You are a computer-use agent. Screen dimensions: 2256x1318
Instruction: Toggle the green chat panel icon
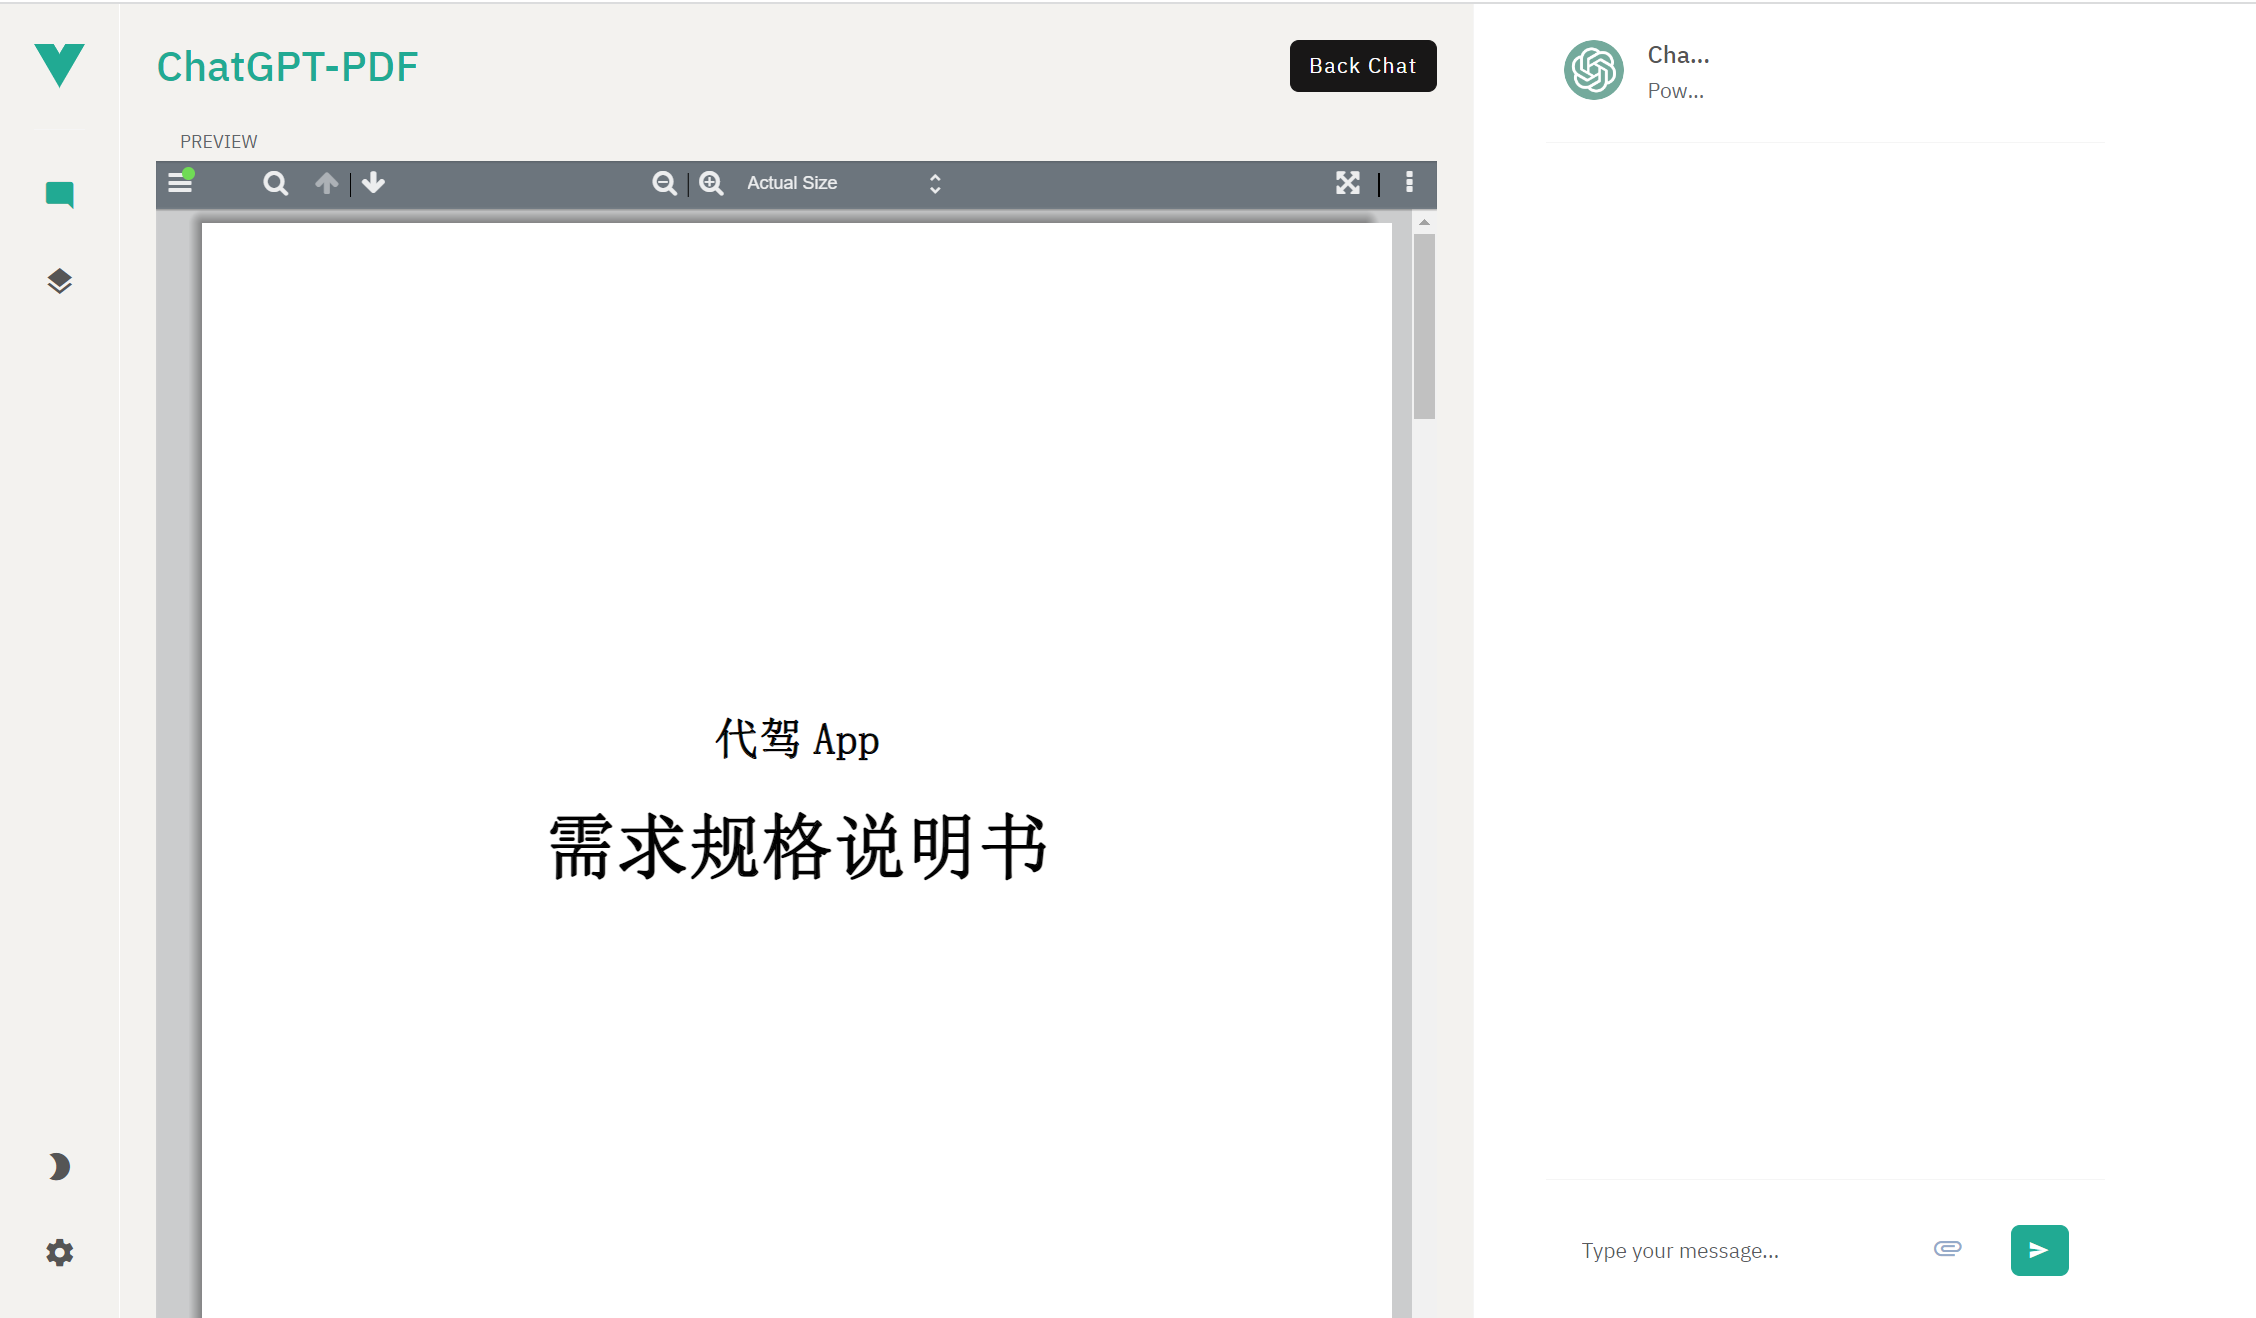click(58, 195)
